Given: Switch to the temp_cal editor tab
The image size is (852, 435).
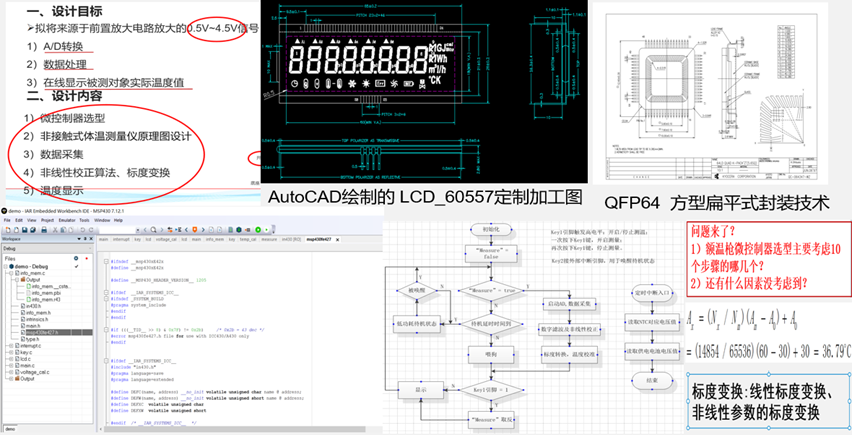Looking at the screenshot, I should (248, 240).
